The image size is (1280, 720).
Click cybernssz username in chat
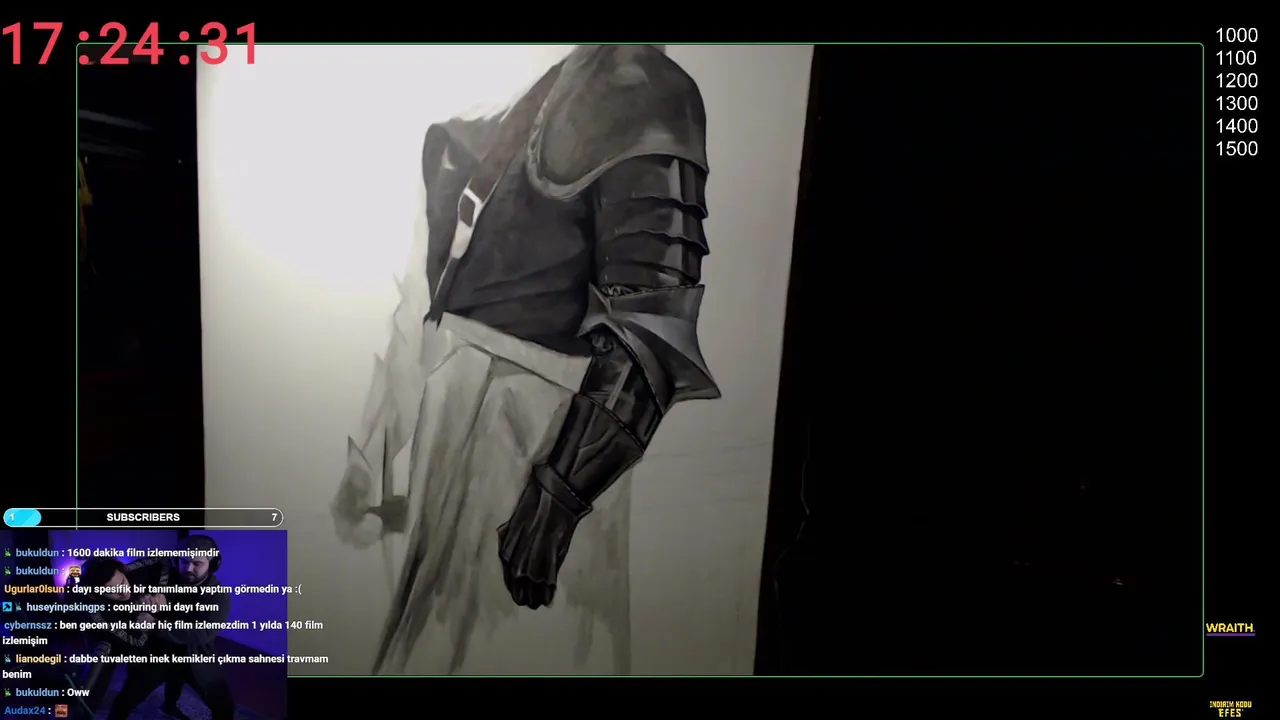pos(29,625)
